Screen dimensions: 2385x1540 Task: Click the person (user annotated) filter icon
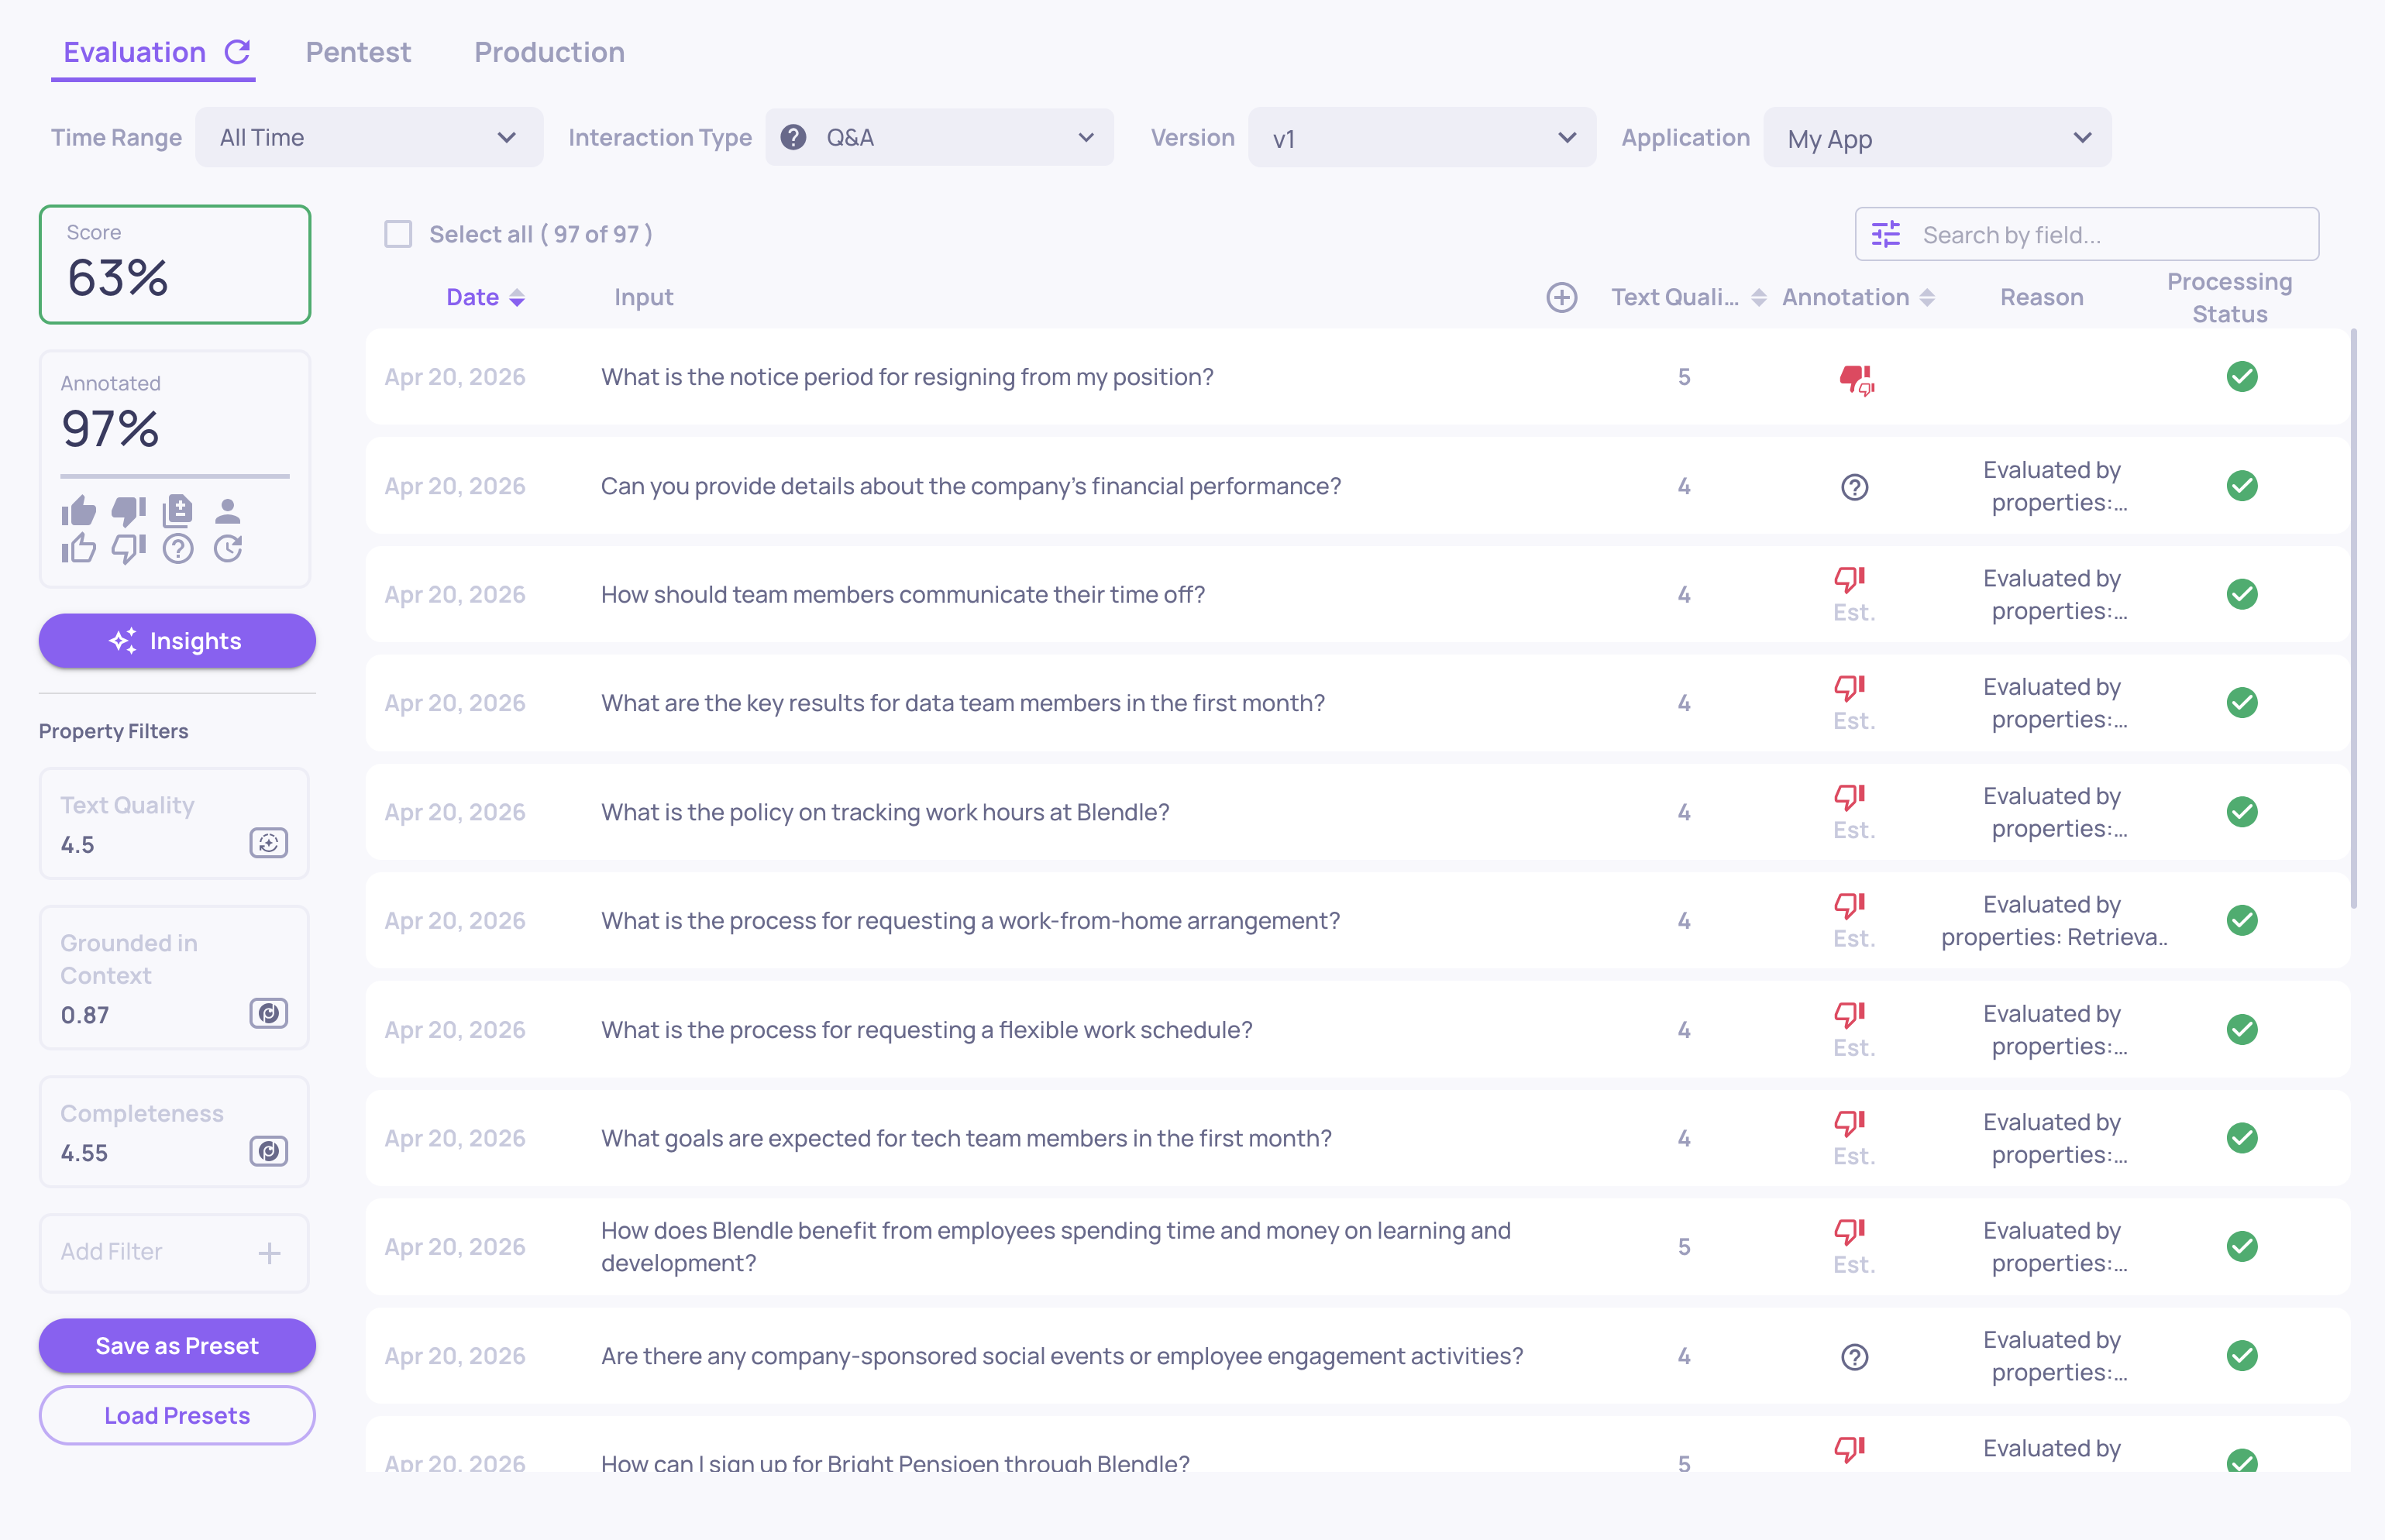tap(228, 511)
